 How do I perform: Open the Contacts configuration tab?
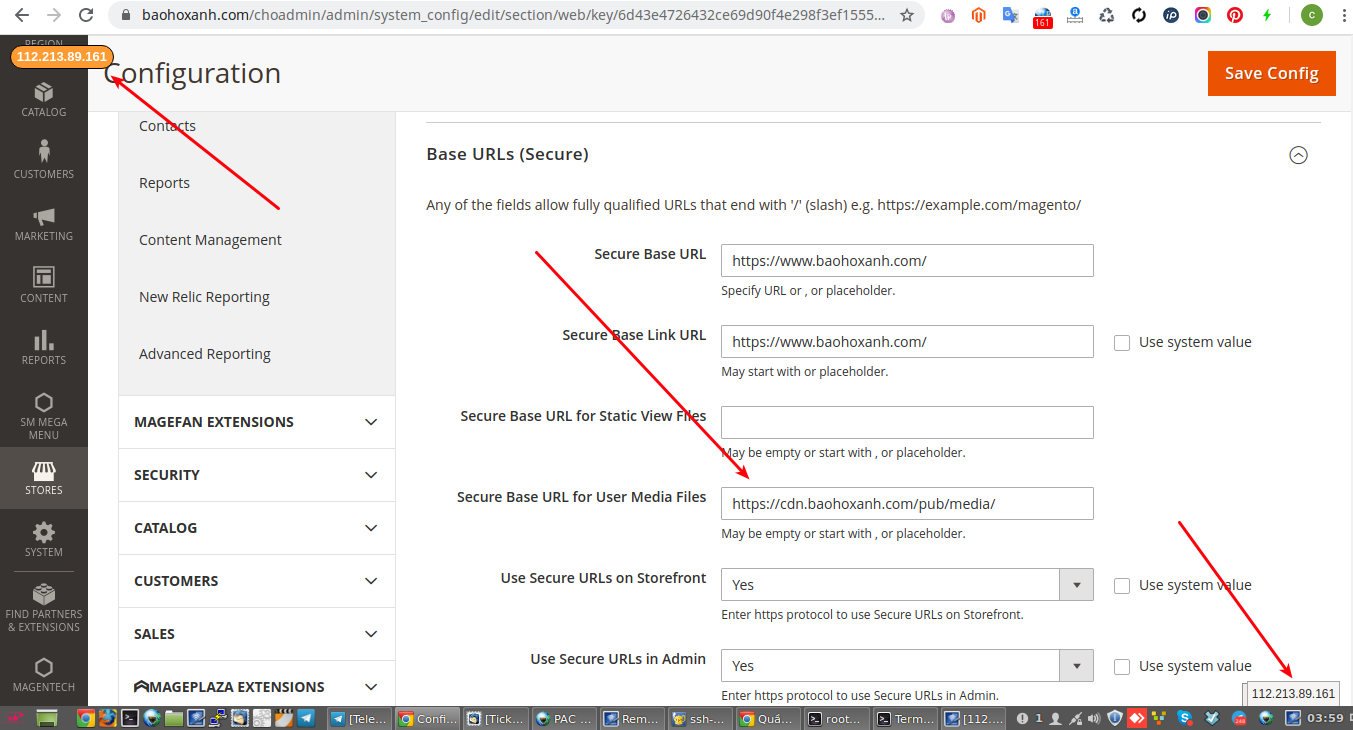(x=167, y=126)
